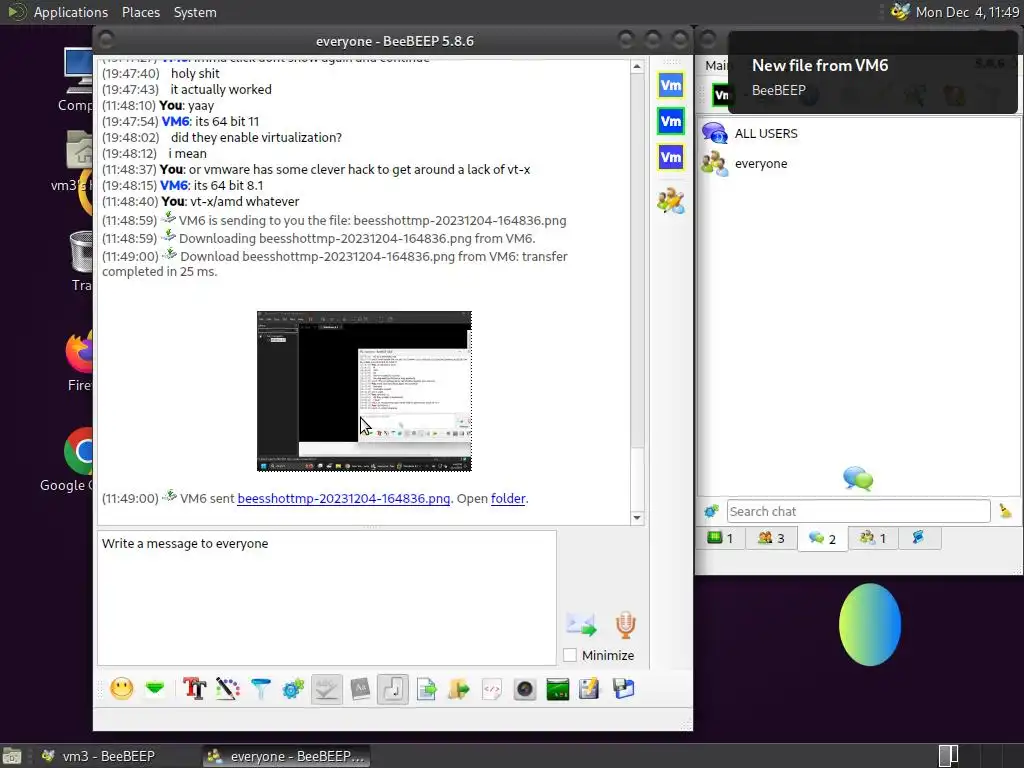This screenshot has width=1024, height=768.
Task: Click the show desktop icon in taskbar
Action: pyautogui.click(x=12, y=756)
